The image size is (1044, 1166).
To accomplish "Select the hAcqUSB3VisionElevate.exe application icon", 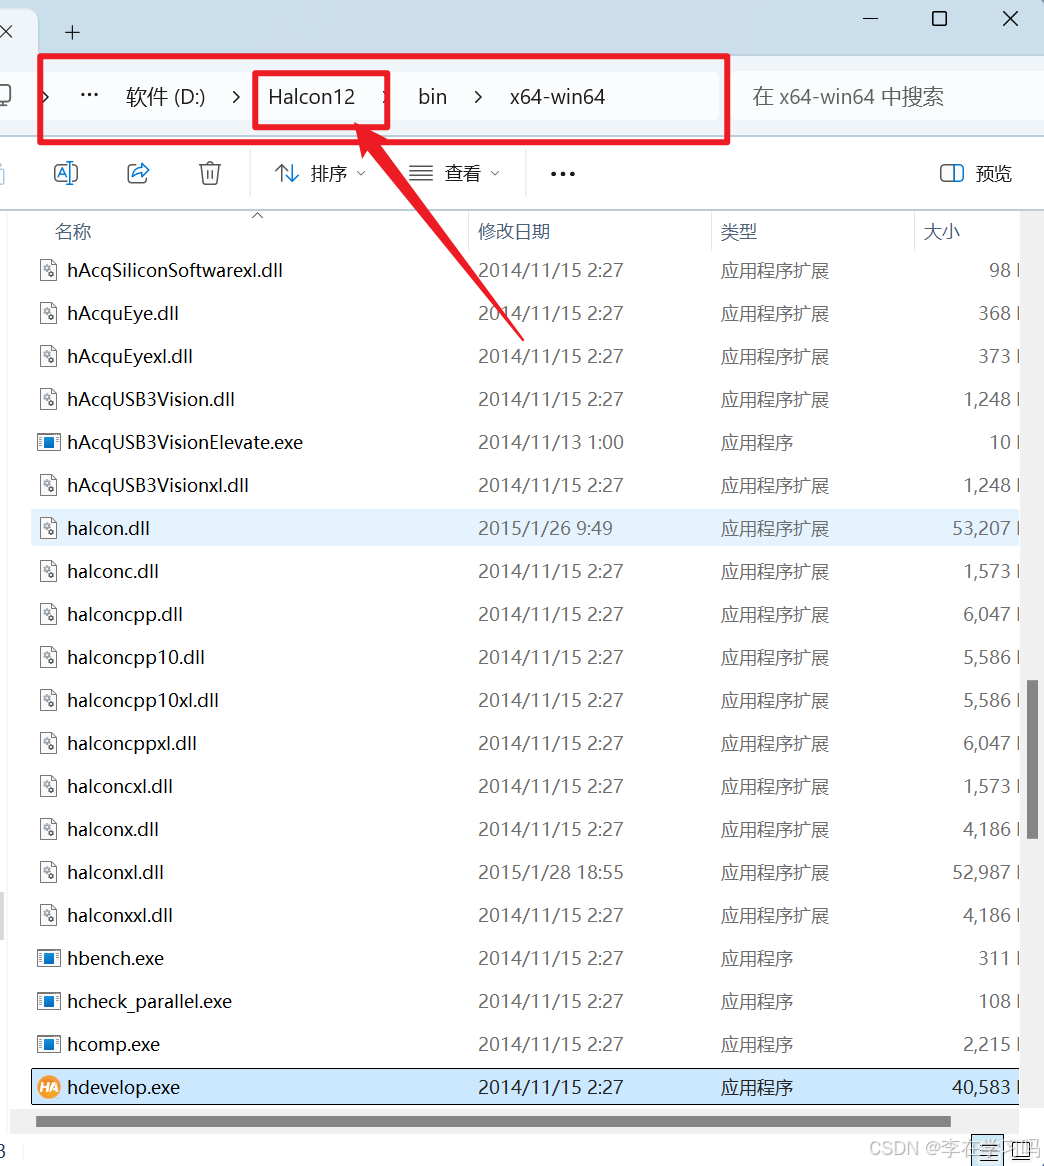I will [48, 442].
